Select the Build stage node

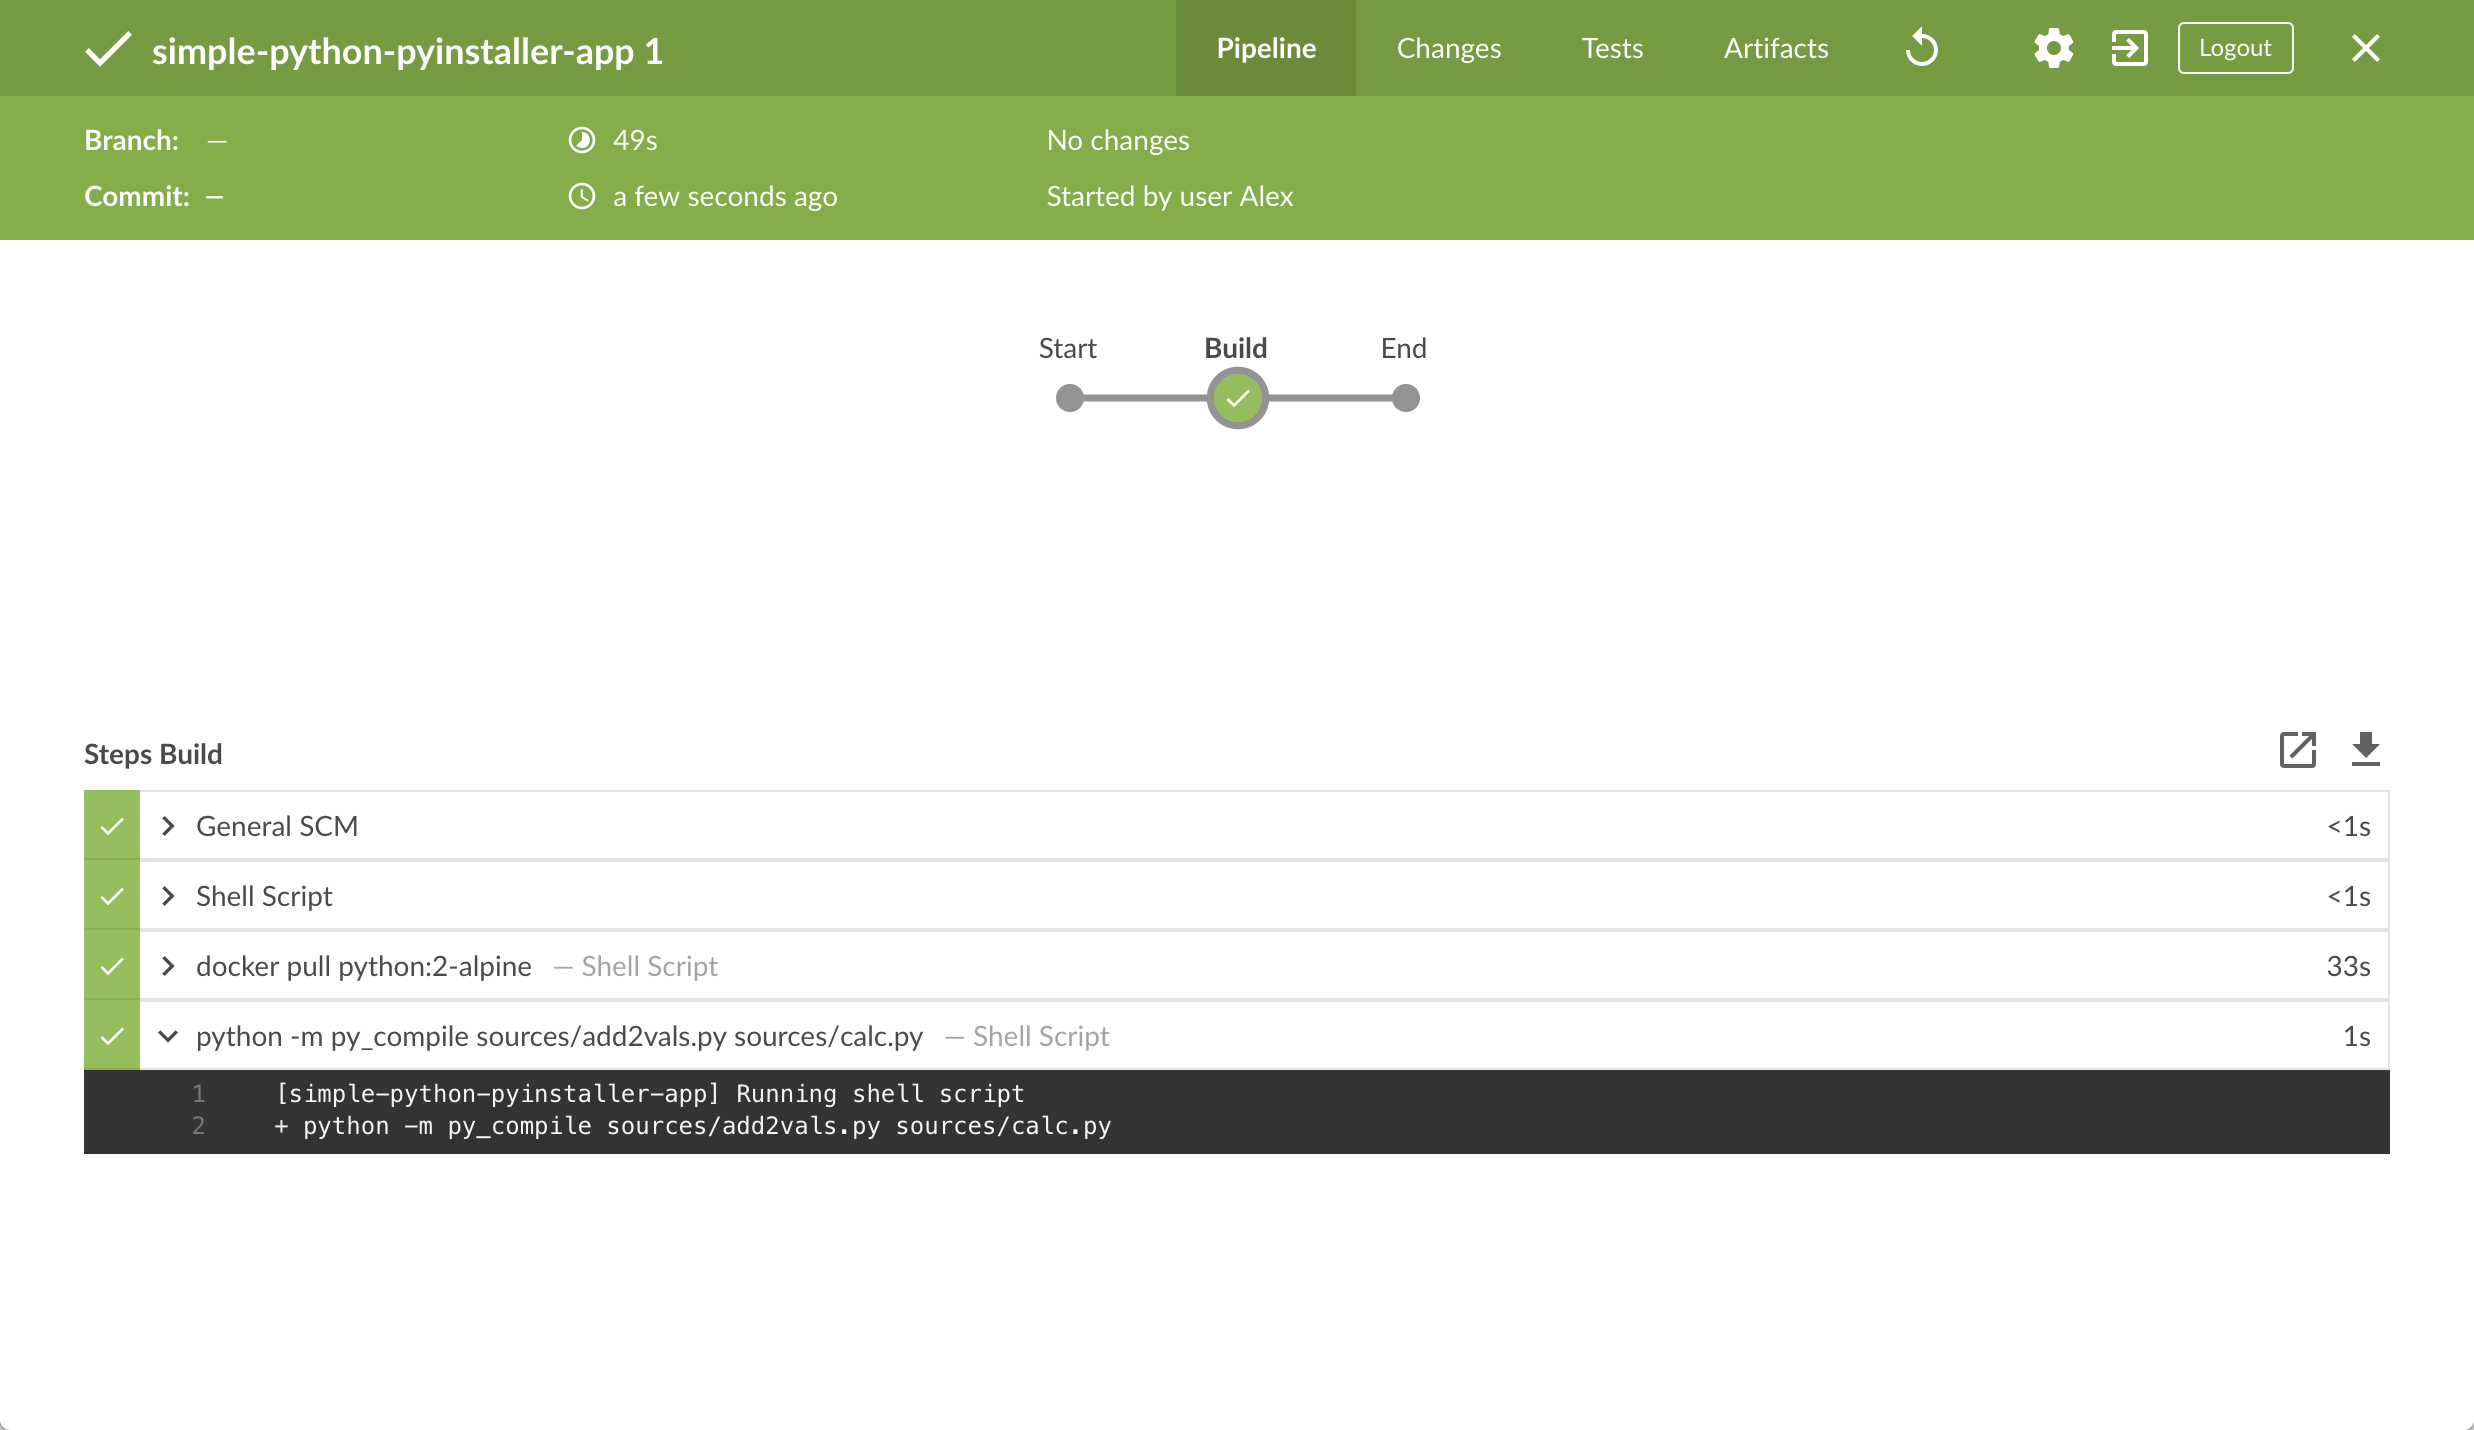1237,398
